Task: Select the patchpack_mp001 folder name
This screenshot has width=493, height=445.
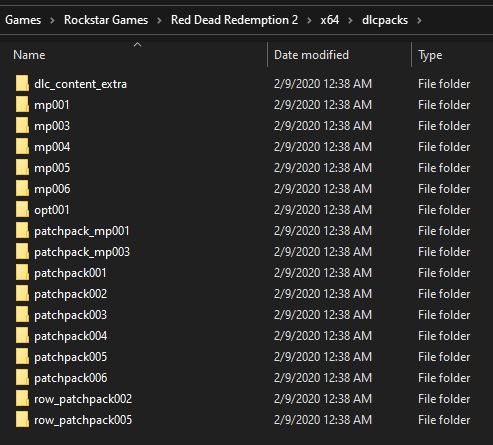Action: pyautogui.click(x=82, y=231)
